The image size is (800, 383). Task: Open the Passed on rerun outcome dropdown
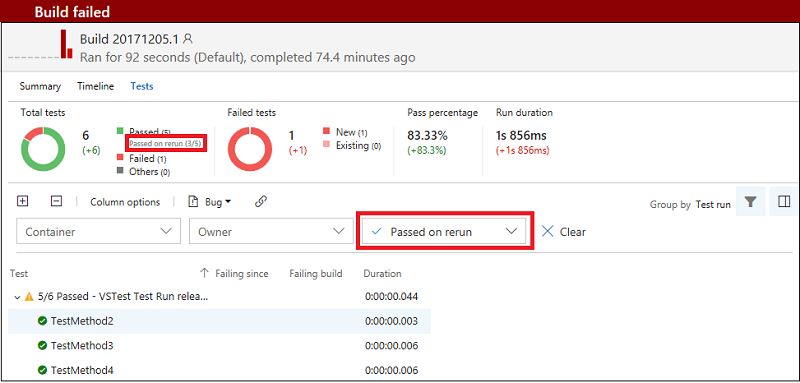pyautogui.click(x=444, y=232)
